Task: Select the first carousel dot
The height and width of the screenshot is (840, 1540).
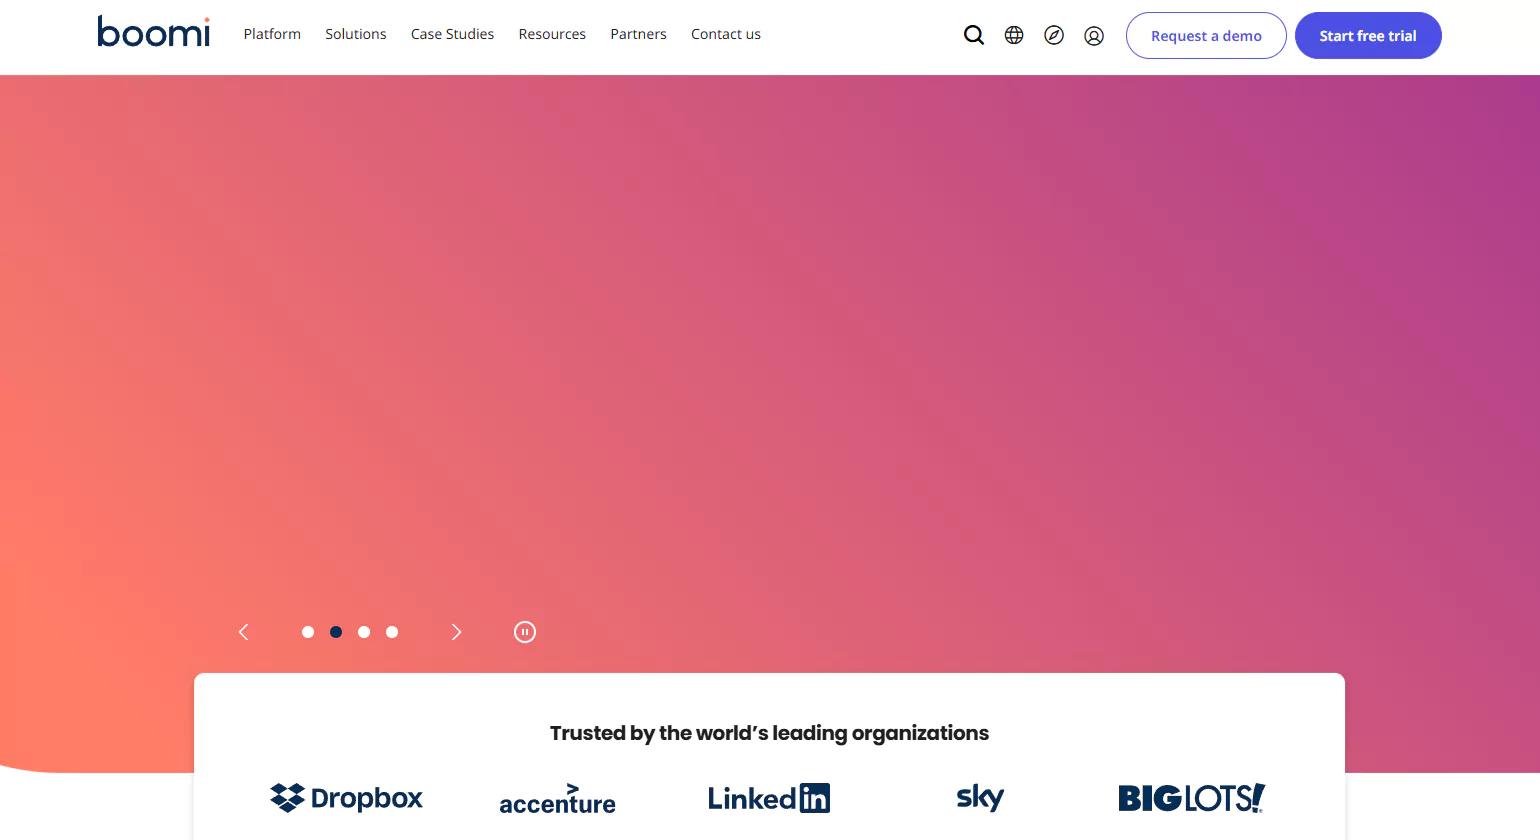Action: [308, 632]
